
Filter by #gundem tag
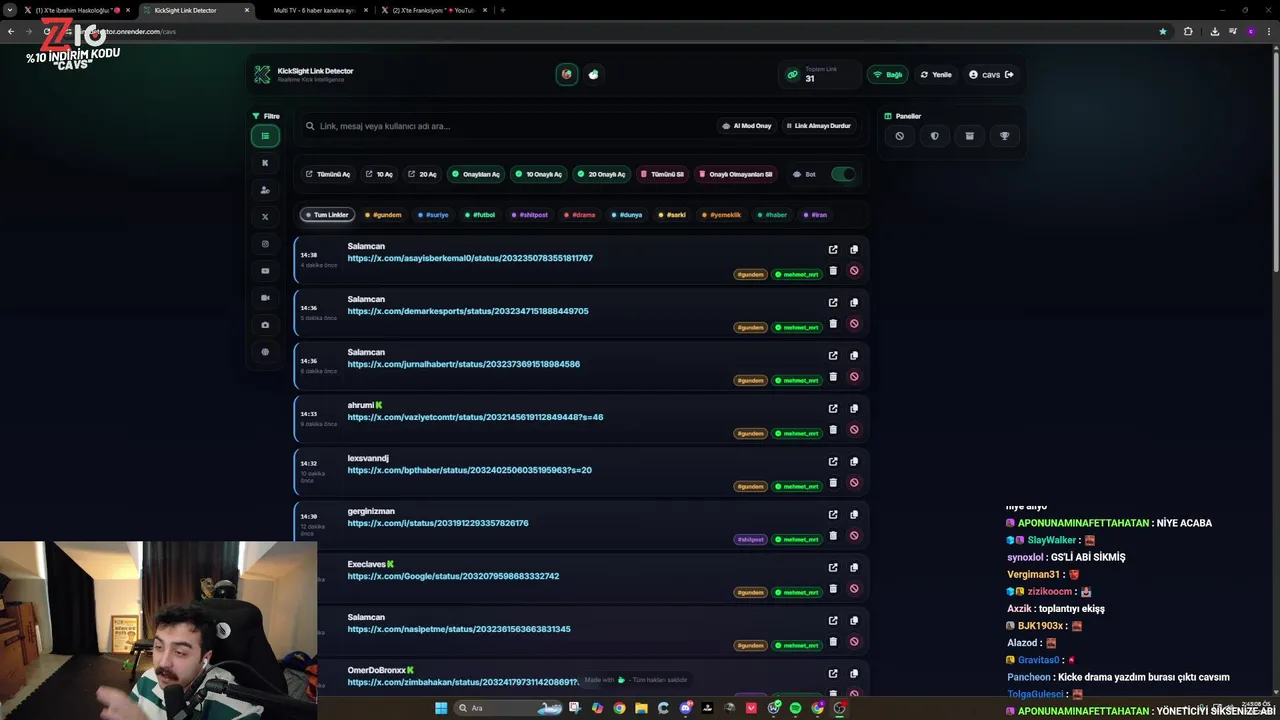(383, 215)
